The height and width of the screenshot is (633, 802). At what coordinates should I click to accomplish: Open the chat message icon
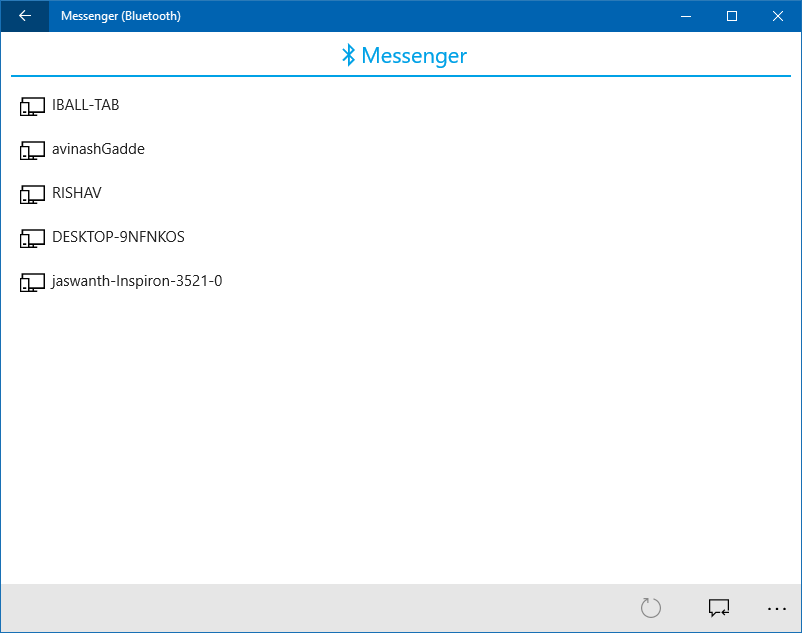(718, 608)
